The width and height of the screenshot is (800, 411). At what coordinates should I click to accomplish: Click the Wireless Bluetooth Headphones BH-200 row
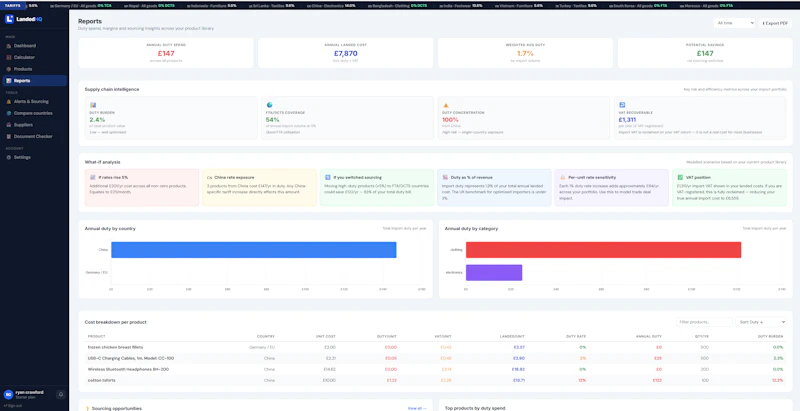(435, 369)
